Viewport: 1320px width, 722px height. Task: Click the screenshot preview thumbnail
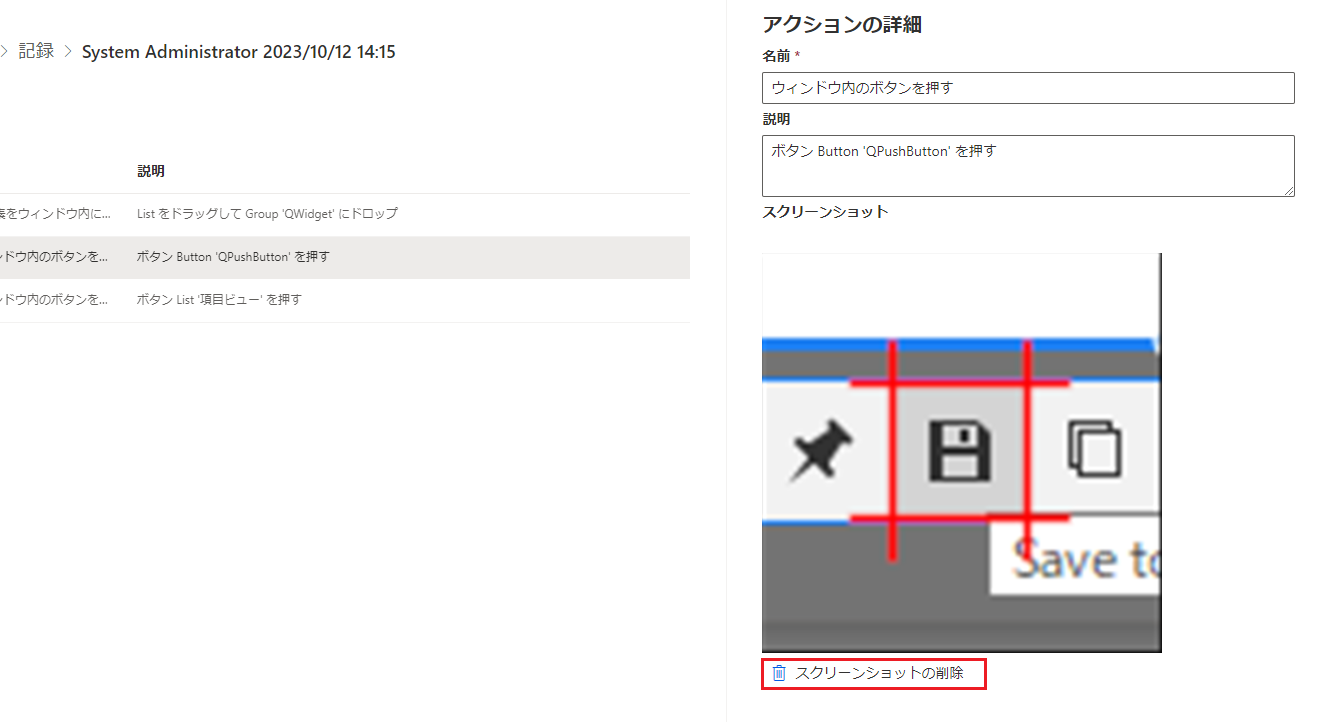(x=961, y=453)
